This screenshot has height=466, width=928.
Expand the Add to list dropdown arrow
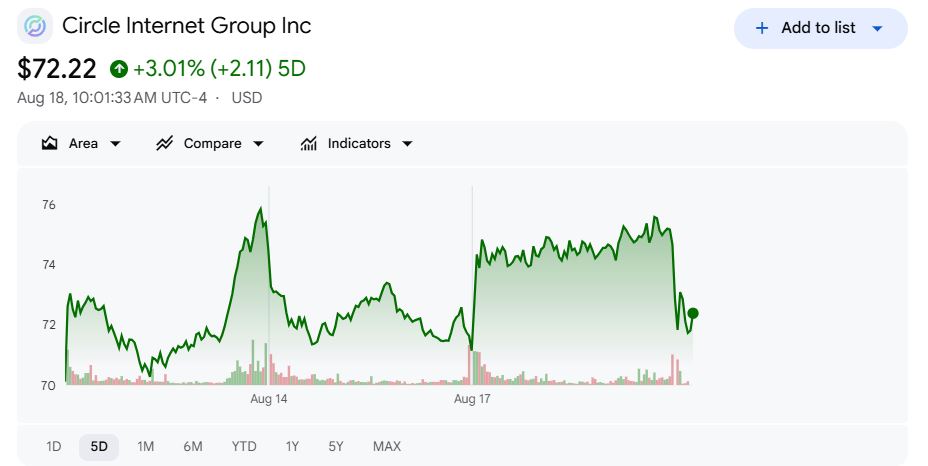point(878,28)
